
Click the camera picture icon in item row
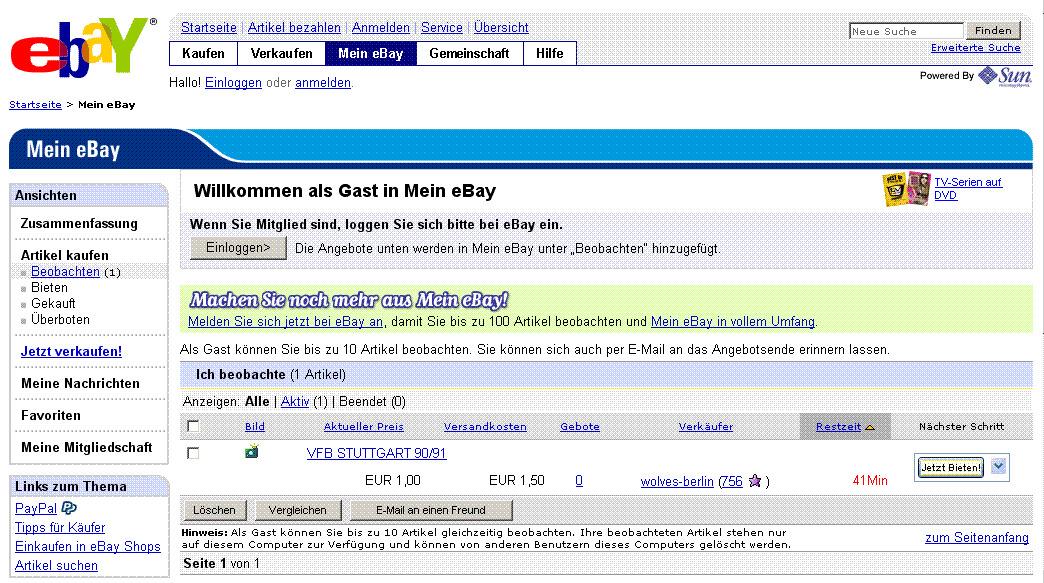[252, 452]
